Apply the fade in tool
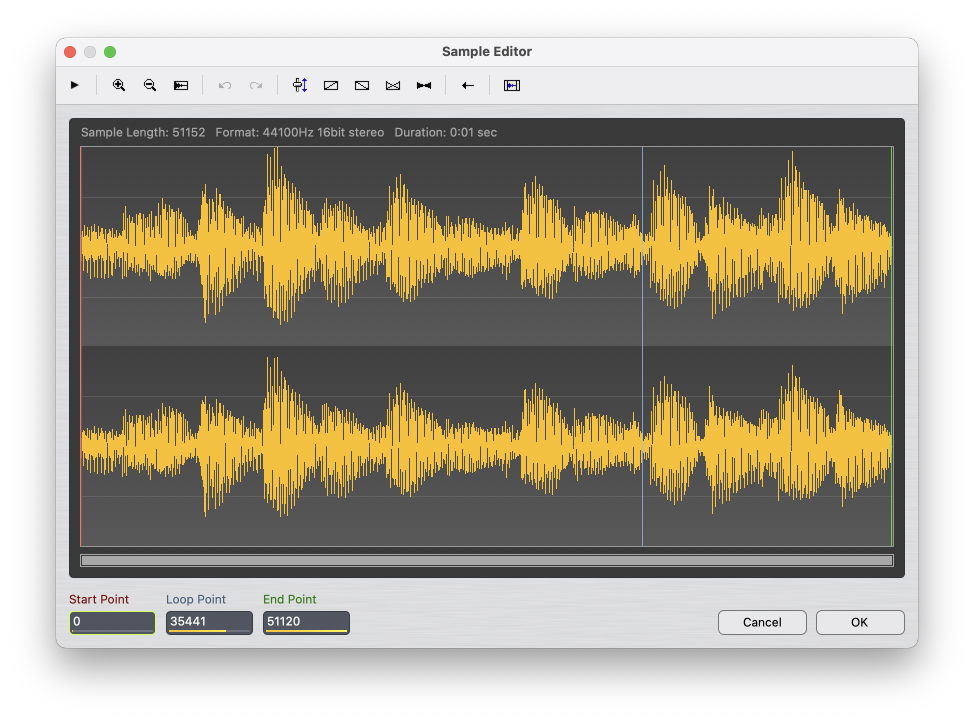 [x=331, y=86]
